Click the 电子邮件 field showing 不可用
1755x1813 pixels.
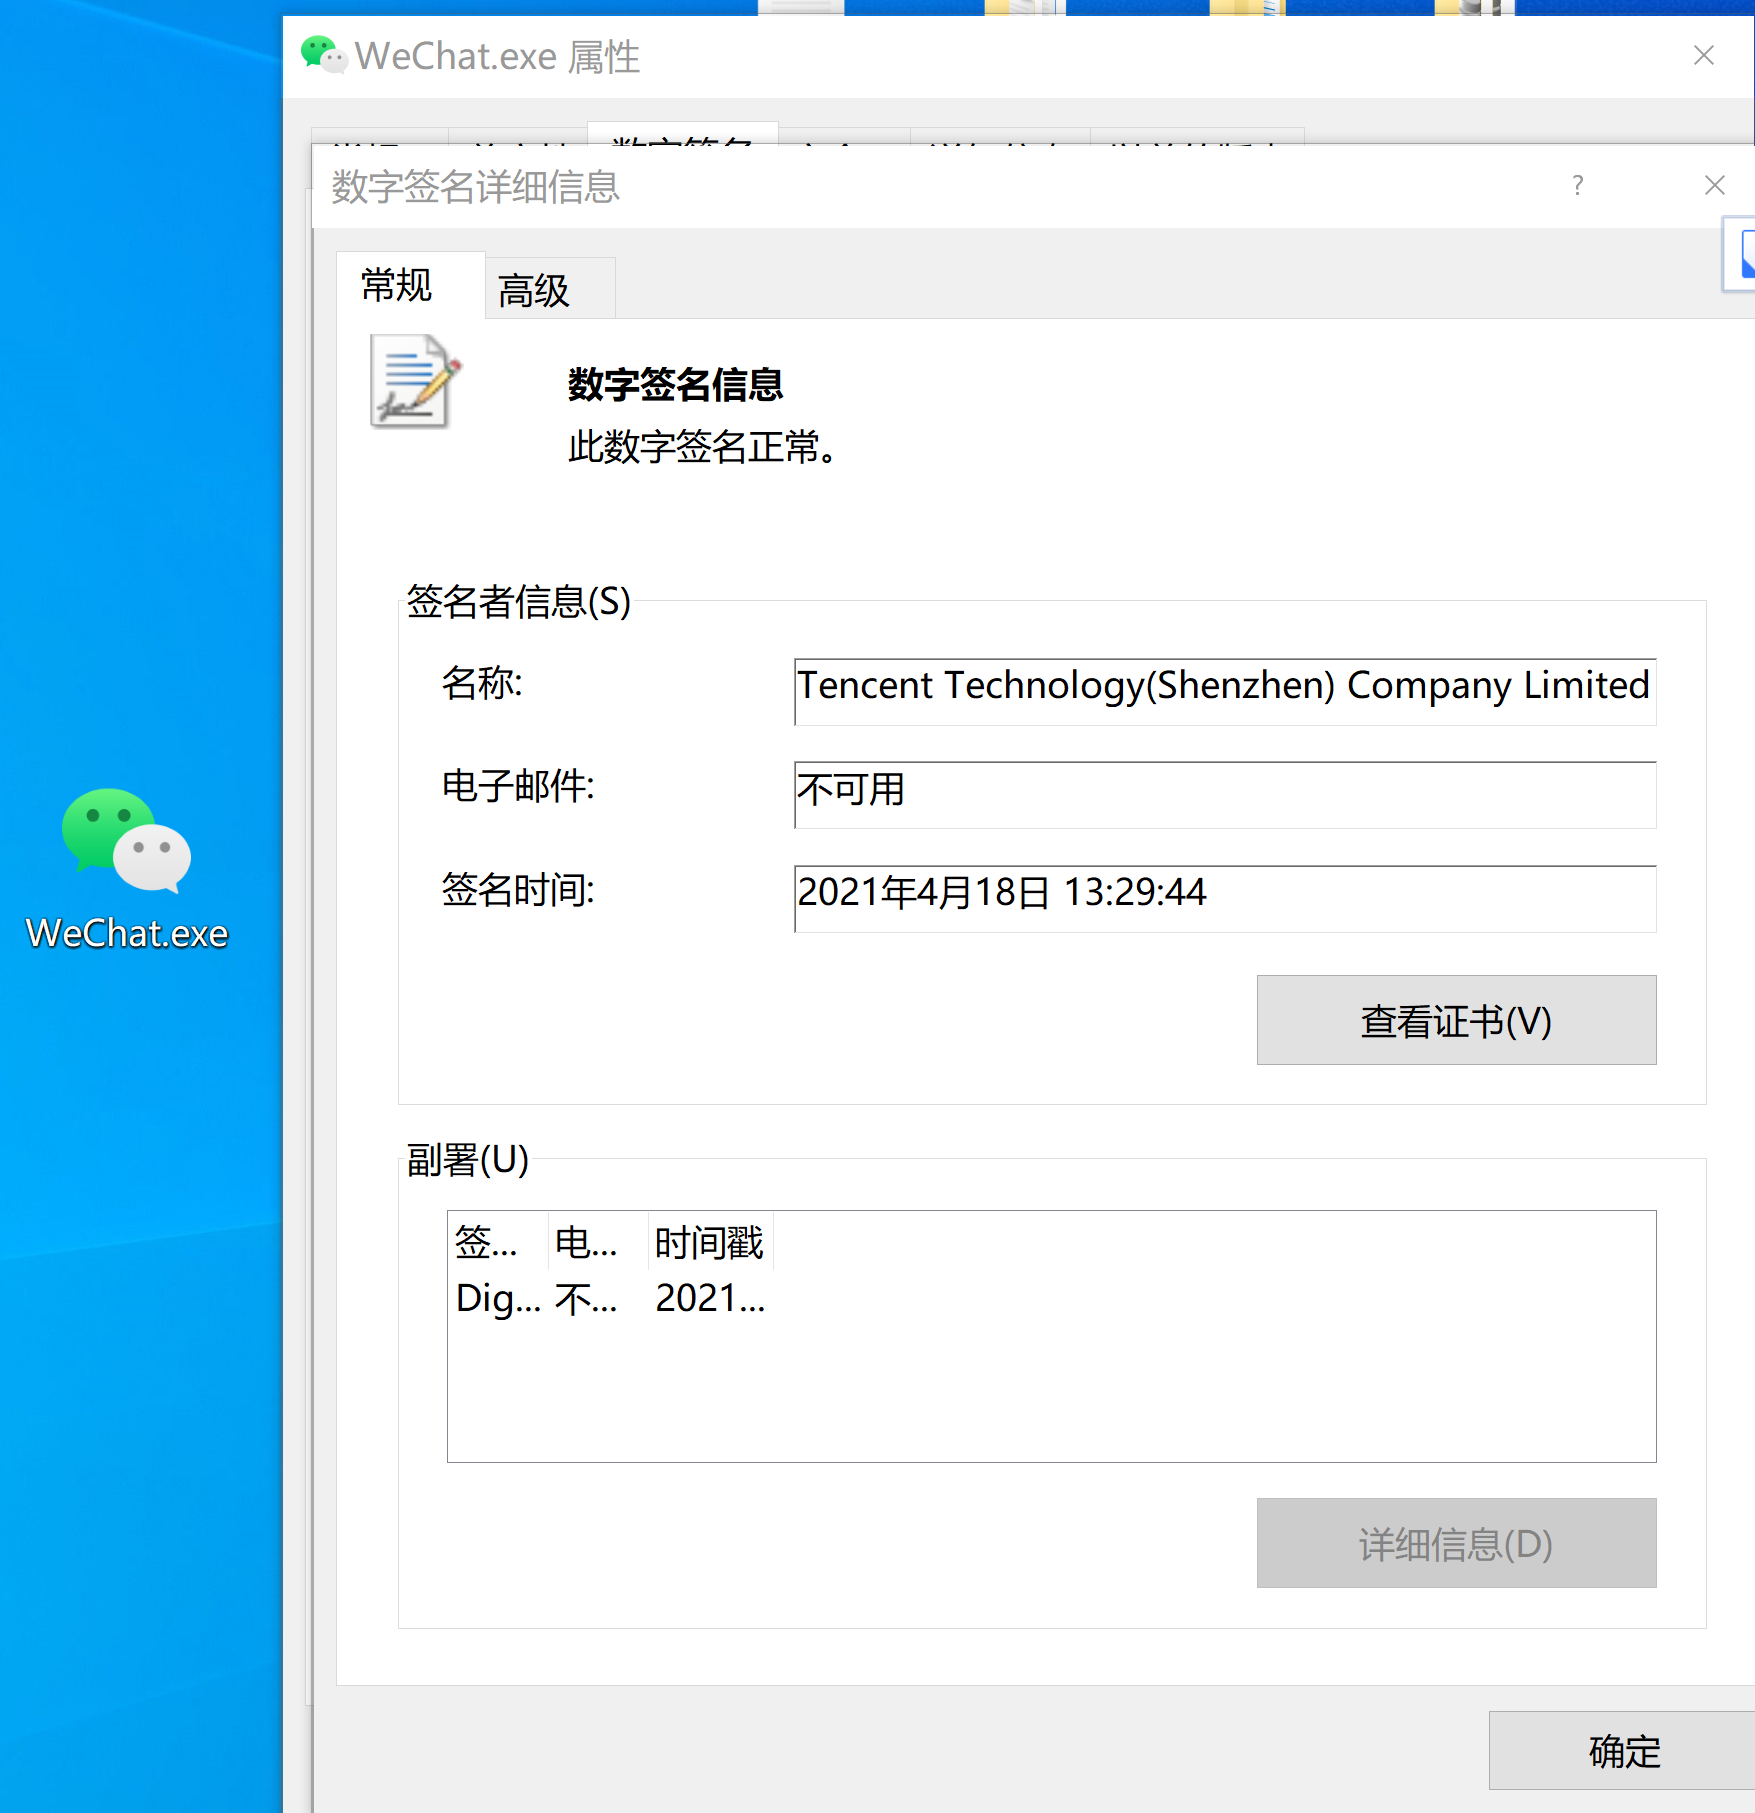pos(1225,795)
